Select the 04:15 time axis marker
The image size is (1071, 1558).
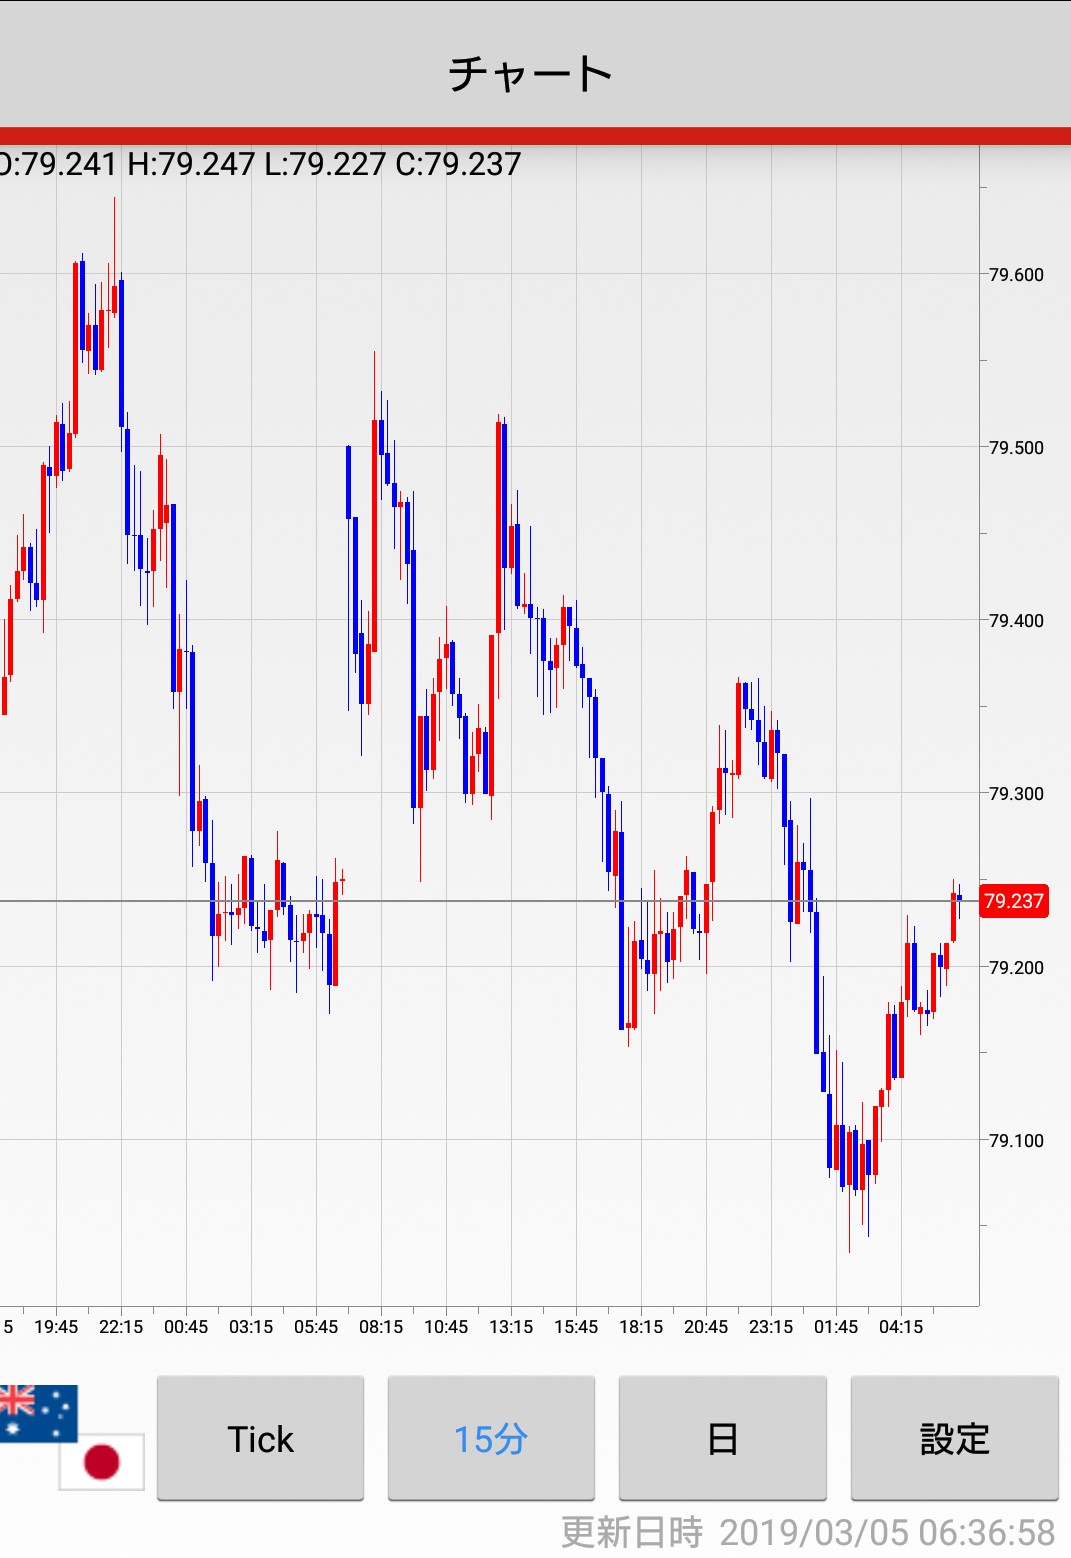pyautogui.click(x=901, y=1327)
